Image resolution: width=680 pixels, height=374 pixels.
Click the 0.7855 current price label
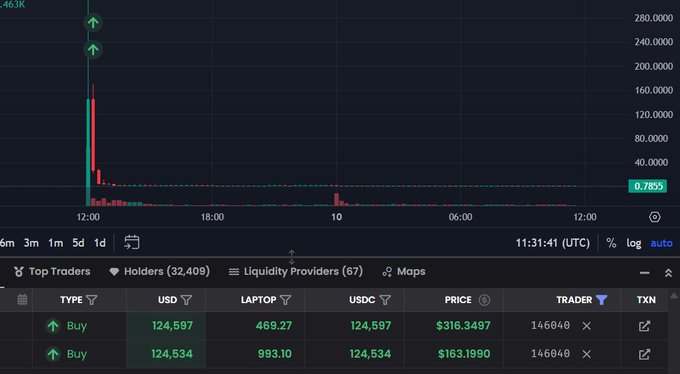click(x=648, y=186)
